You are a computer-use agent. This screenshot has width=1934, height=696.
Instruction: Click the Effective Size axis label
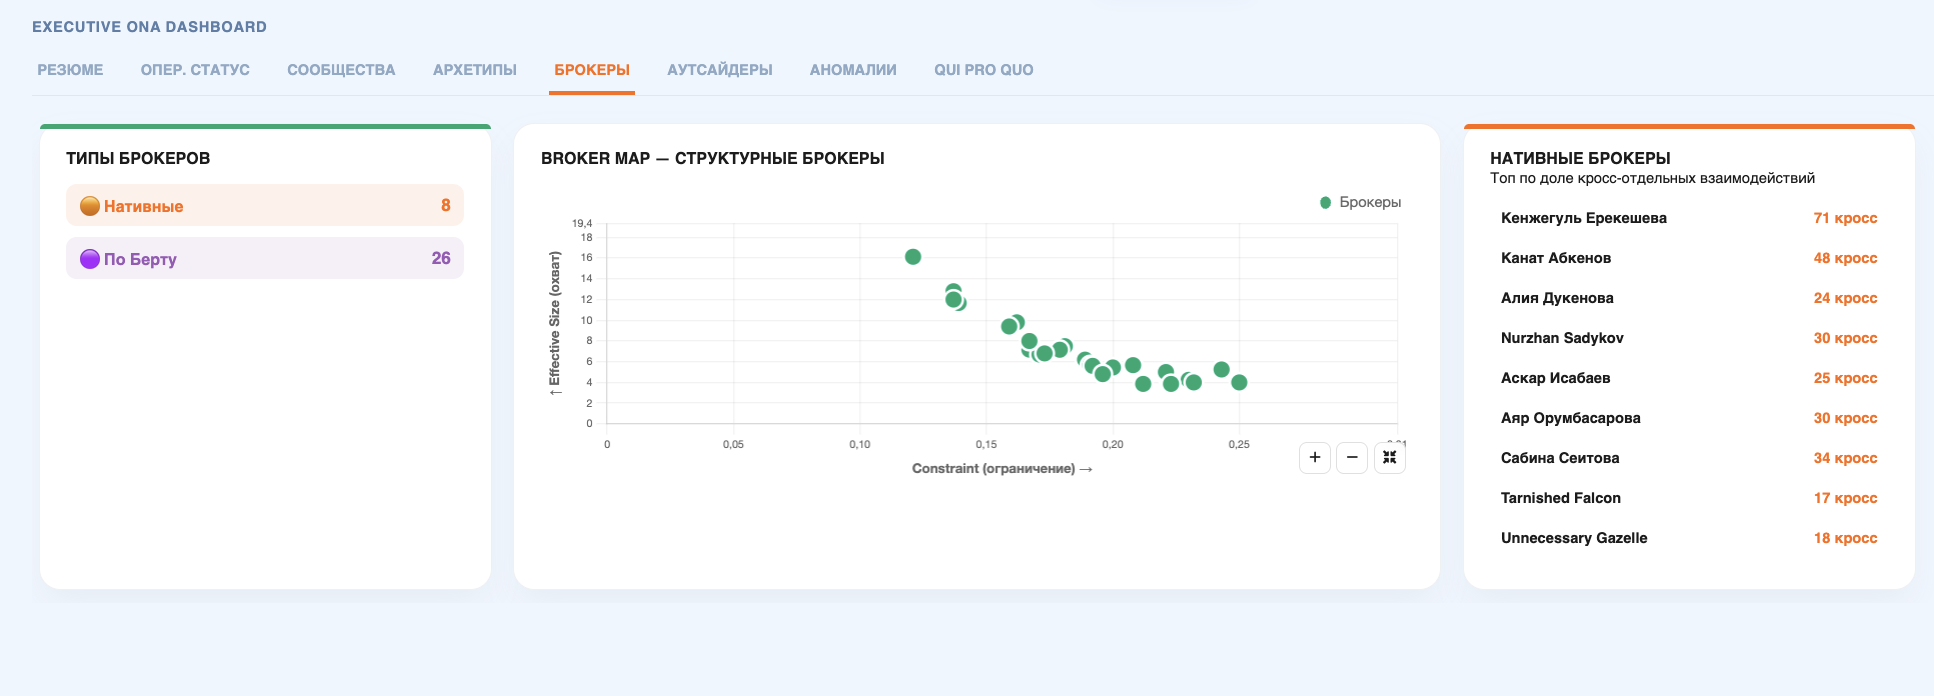[554, 323]
